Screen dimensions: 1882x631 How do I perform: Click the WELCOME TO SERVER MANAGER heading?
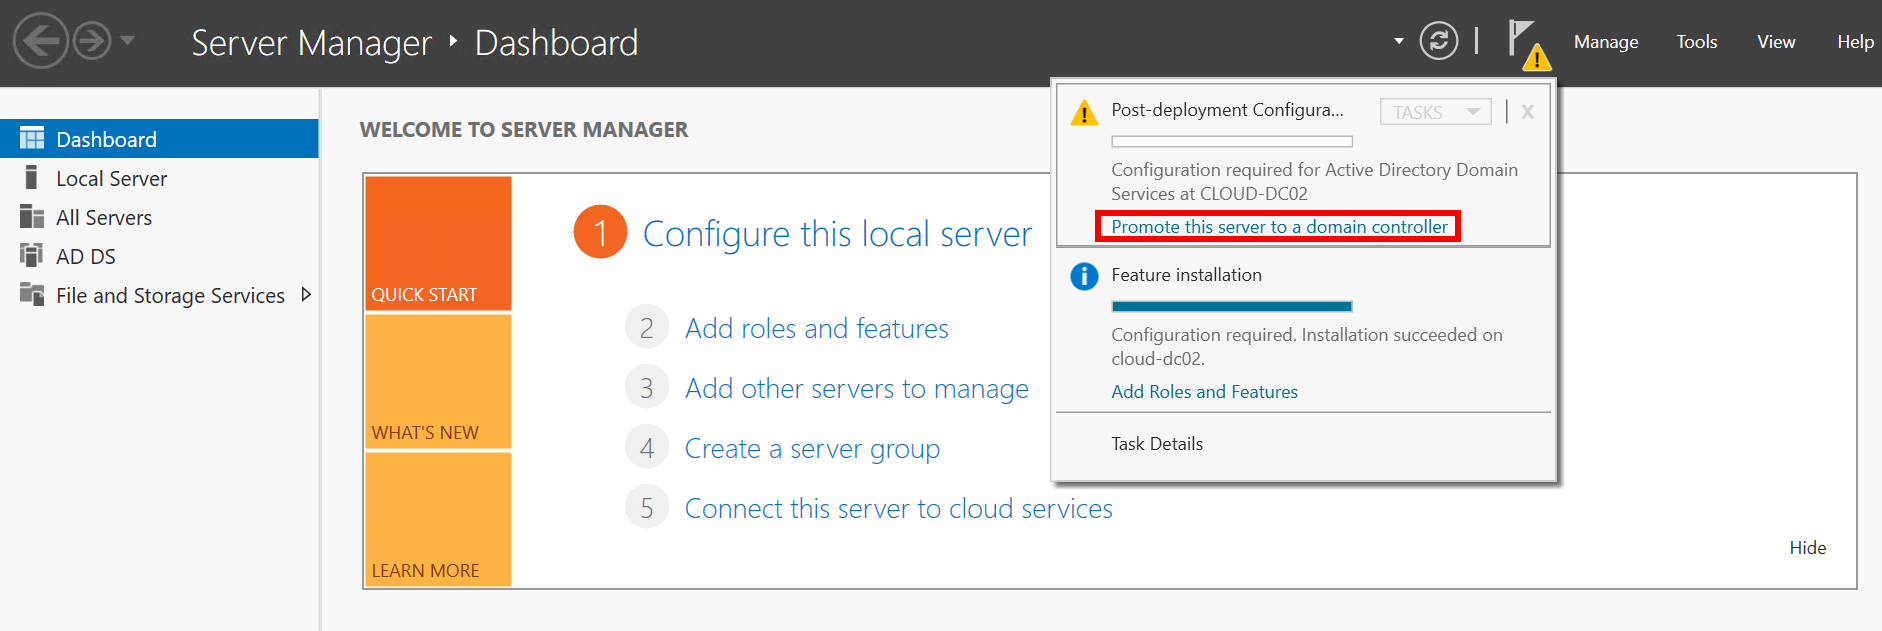(524, 129)
